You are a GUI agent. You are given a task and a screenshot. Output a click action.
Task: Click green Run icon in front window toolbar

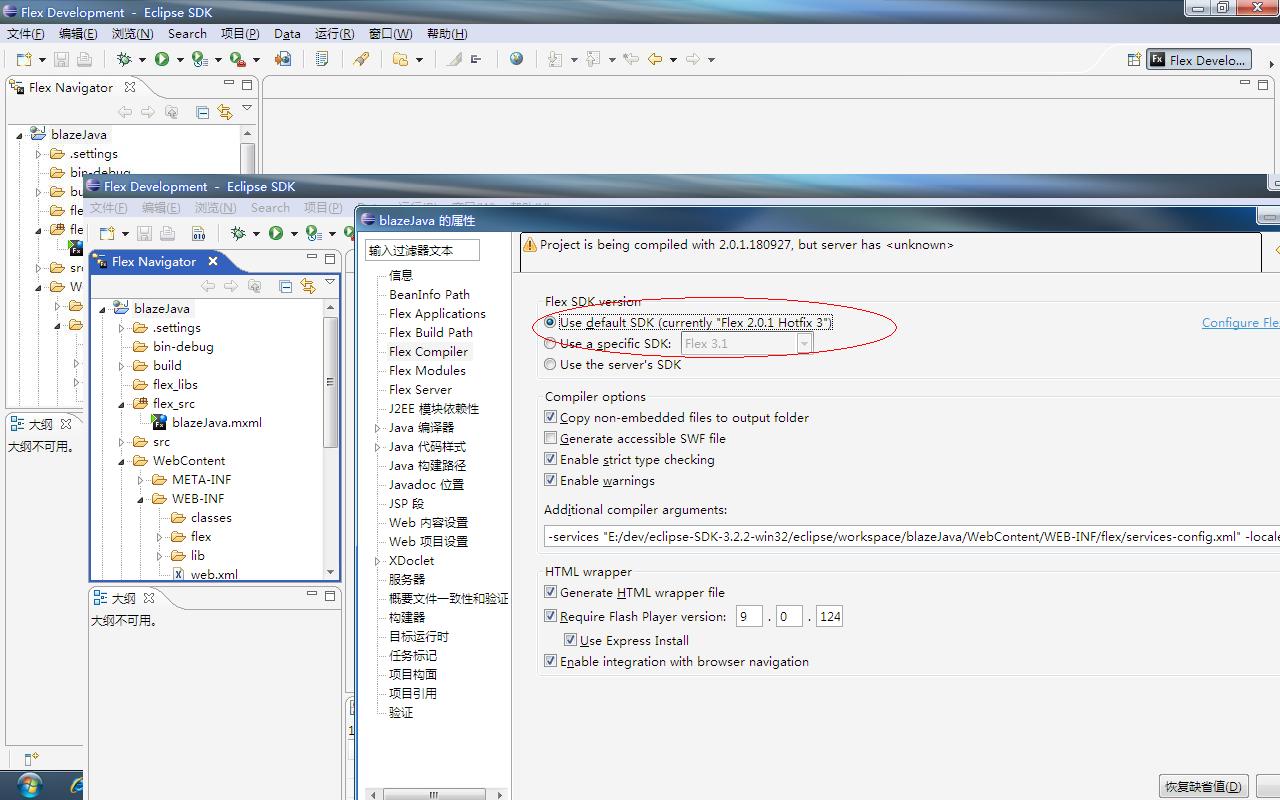click(x=276, y=233)
